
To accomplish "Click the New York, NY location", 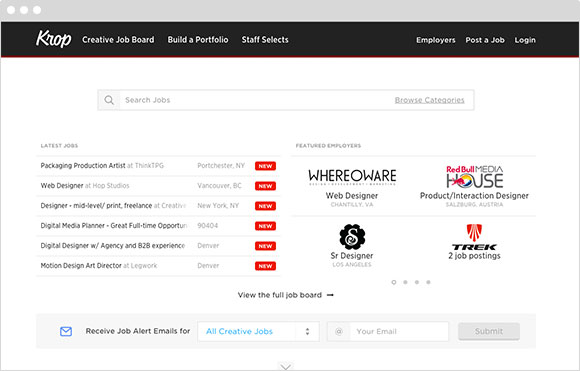I will 218,205.
